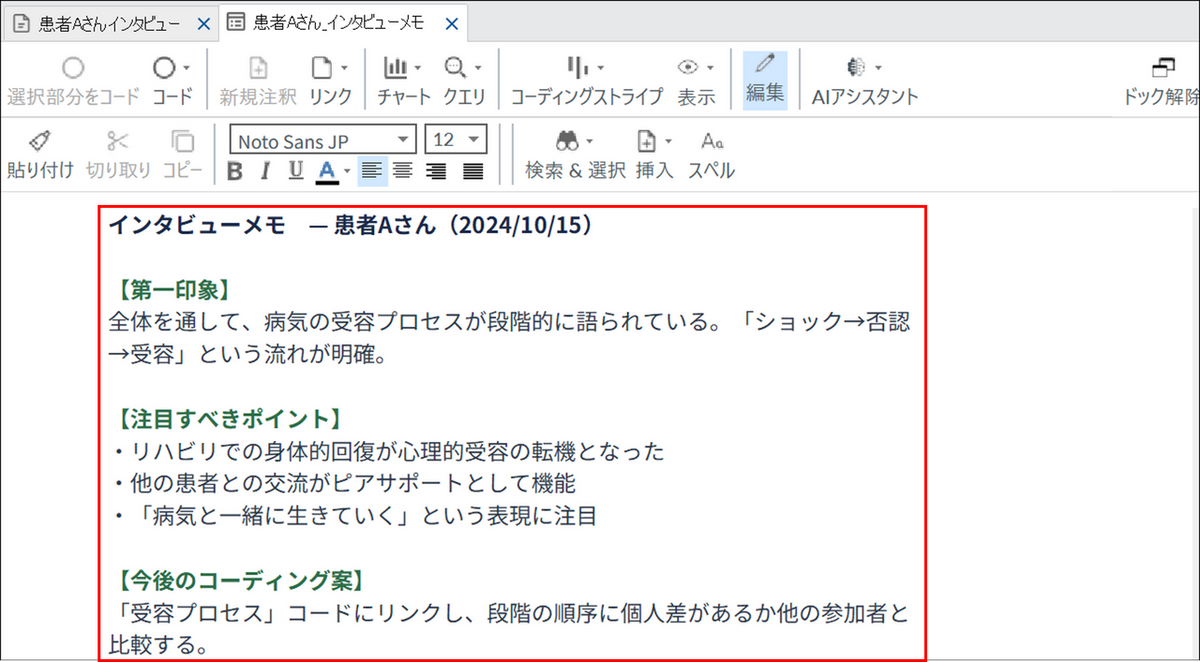Toggle italic formatting

coord(265,172)
